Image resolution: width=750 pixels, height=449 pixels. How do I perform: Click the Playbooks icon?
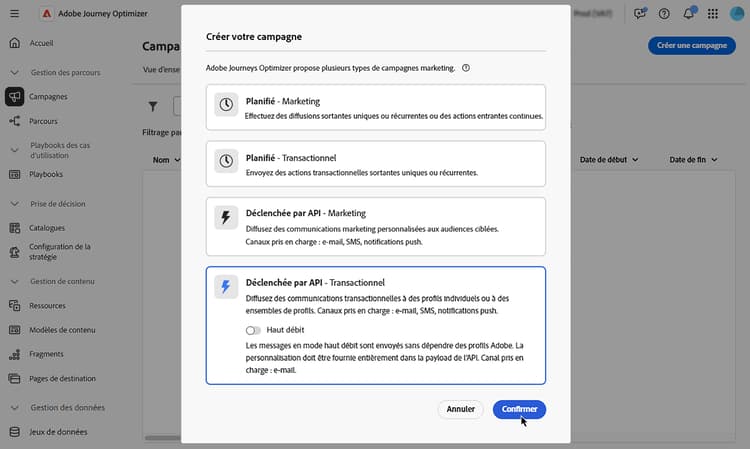[15, 174]
